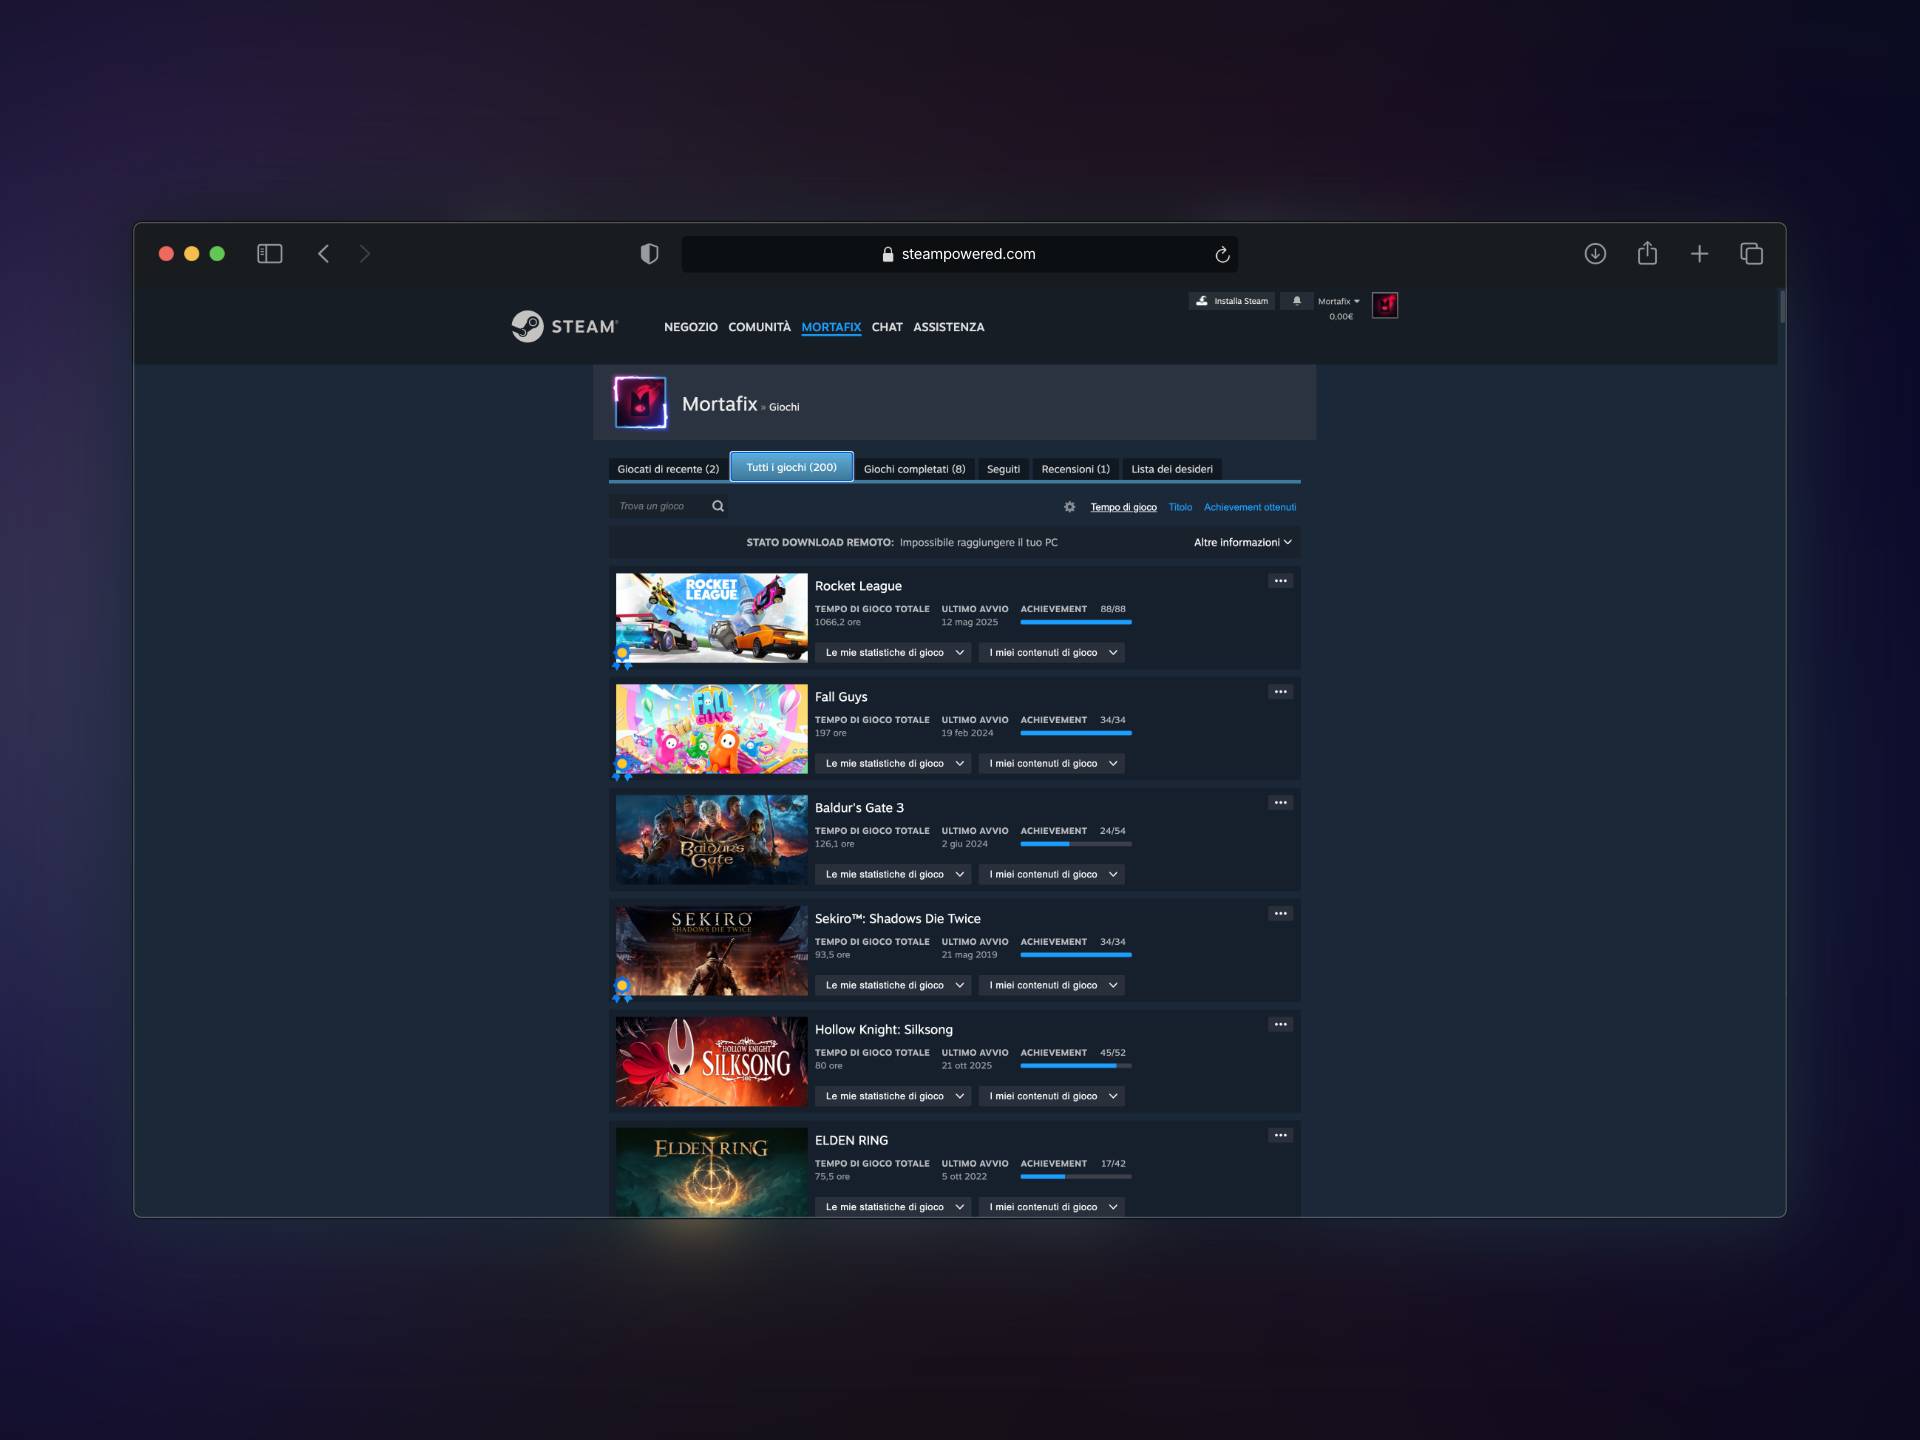Expand Rocket League 'I miei contenuti di gioco'
This screenshot has width=1920, height=1440.
click(x=1052, y=653)
